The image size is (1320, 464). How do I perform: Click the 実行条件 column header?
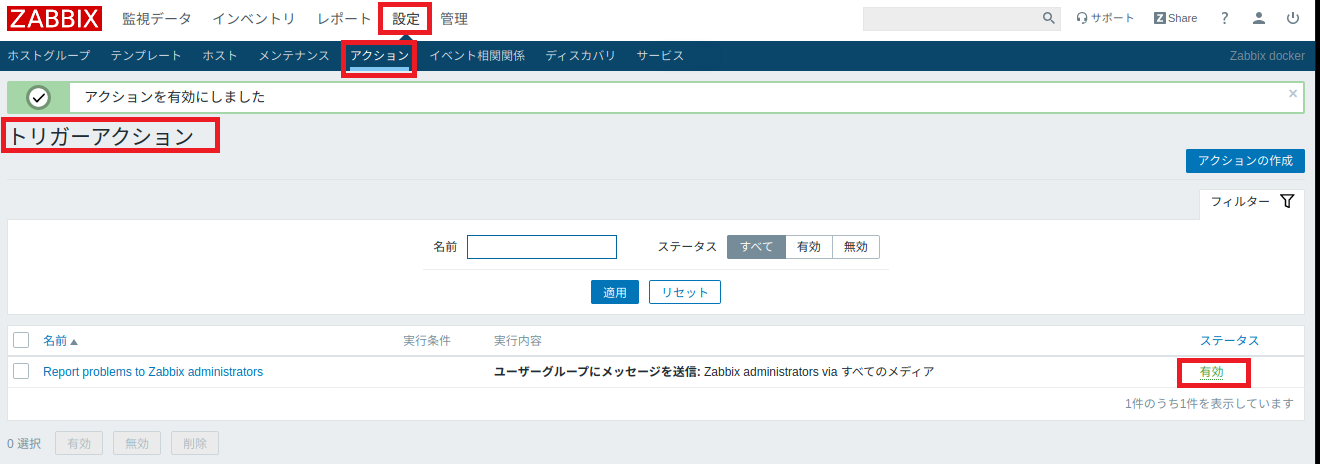427,341
